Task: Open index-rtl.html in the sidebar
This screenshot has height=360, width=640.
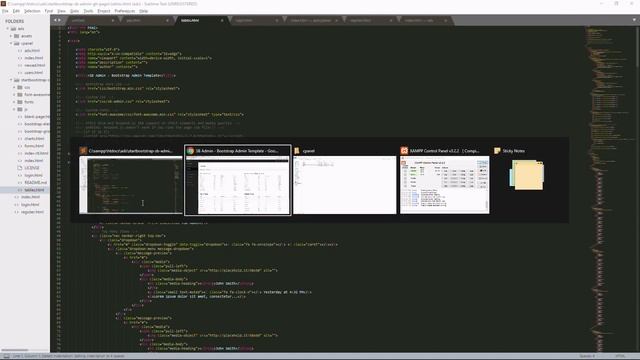Action: (x=36, y=153)
